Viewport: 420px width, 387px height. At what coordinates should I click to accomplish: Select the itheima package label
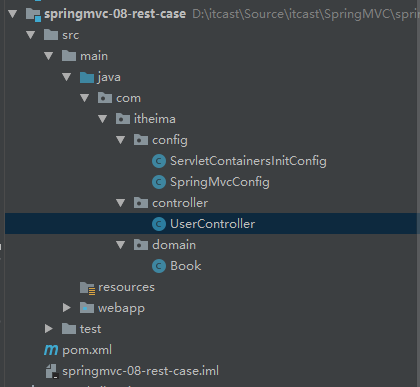click(155, 119)
